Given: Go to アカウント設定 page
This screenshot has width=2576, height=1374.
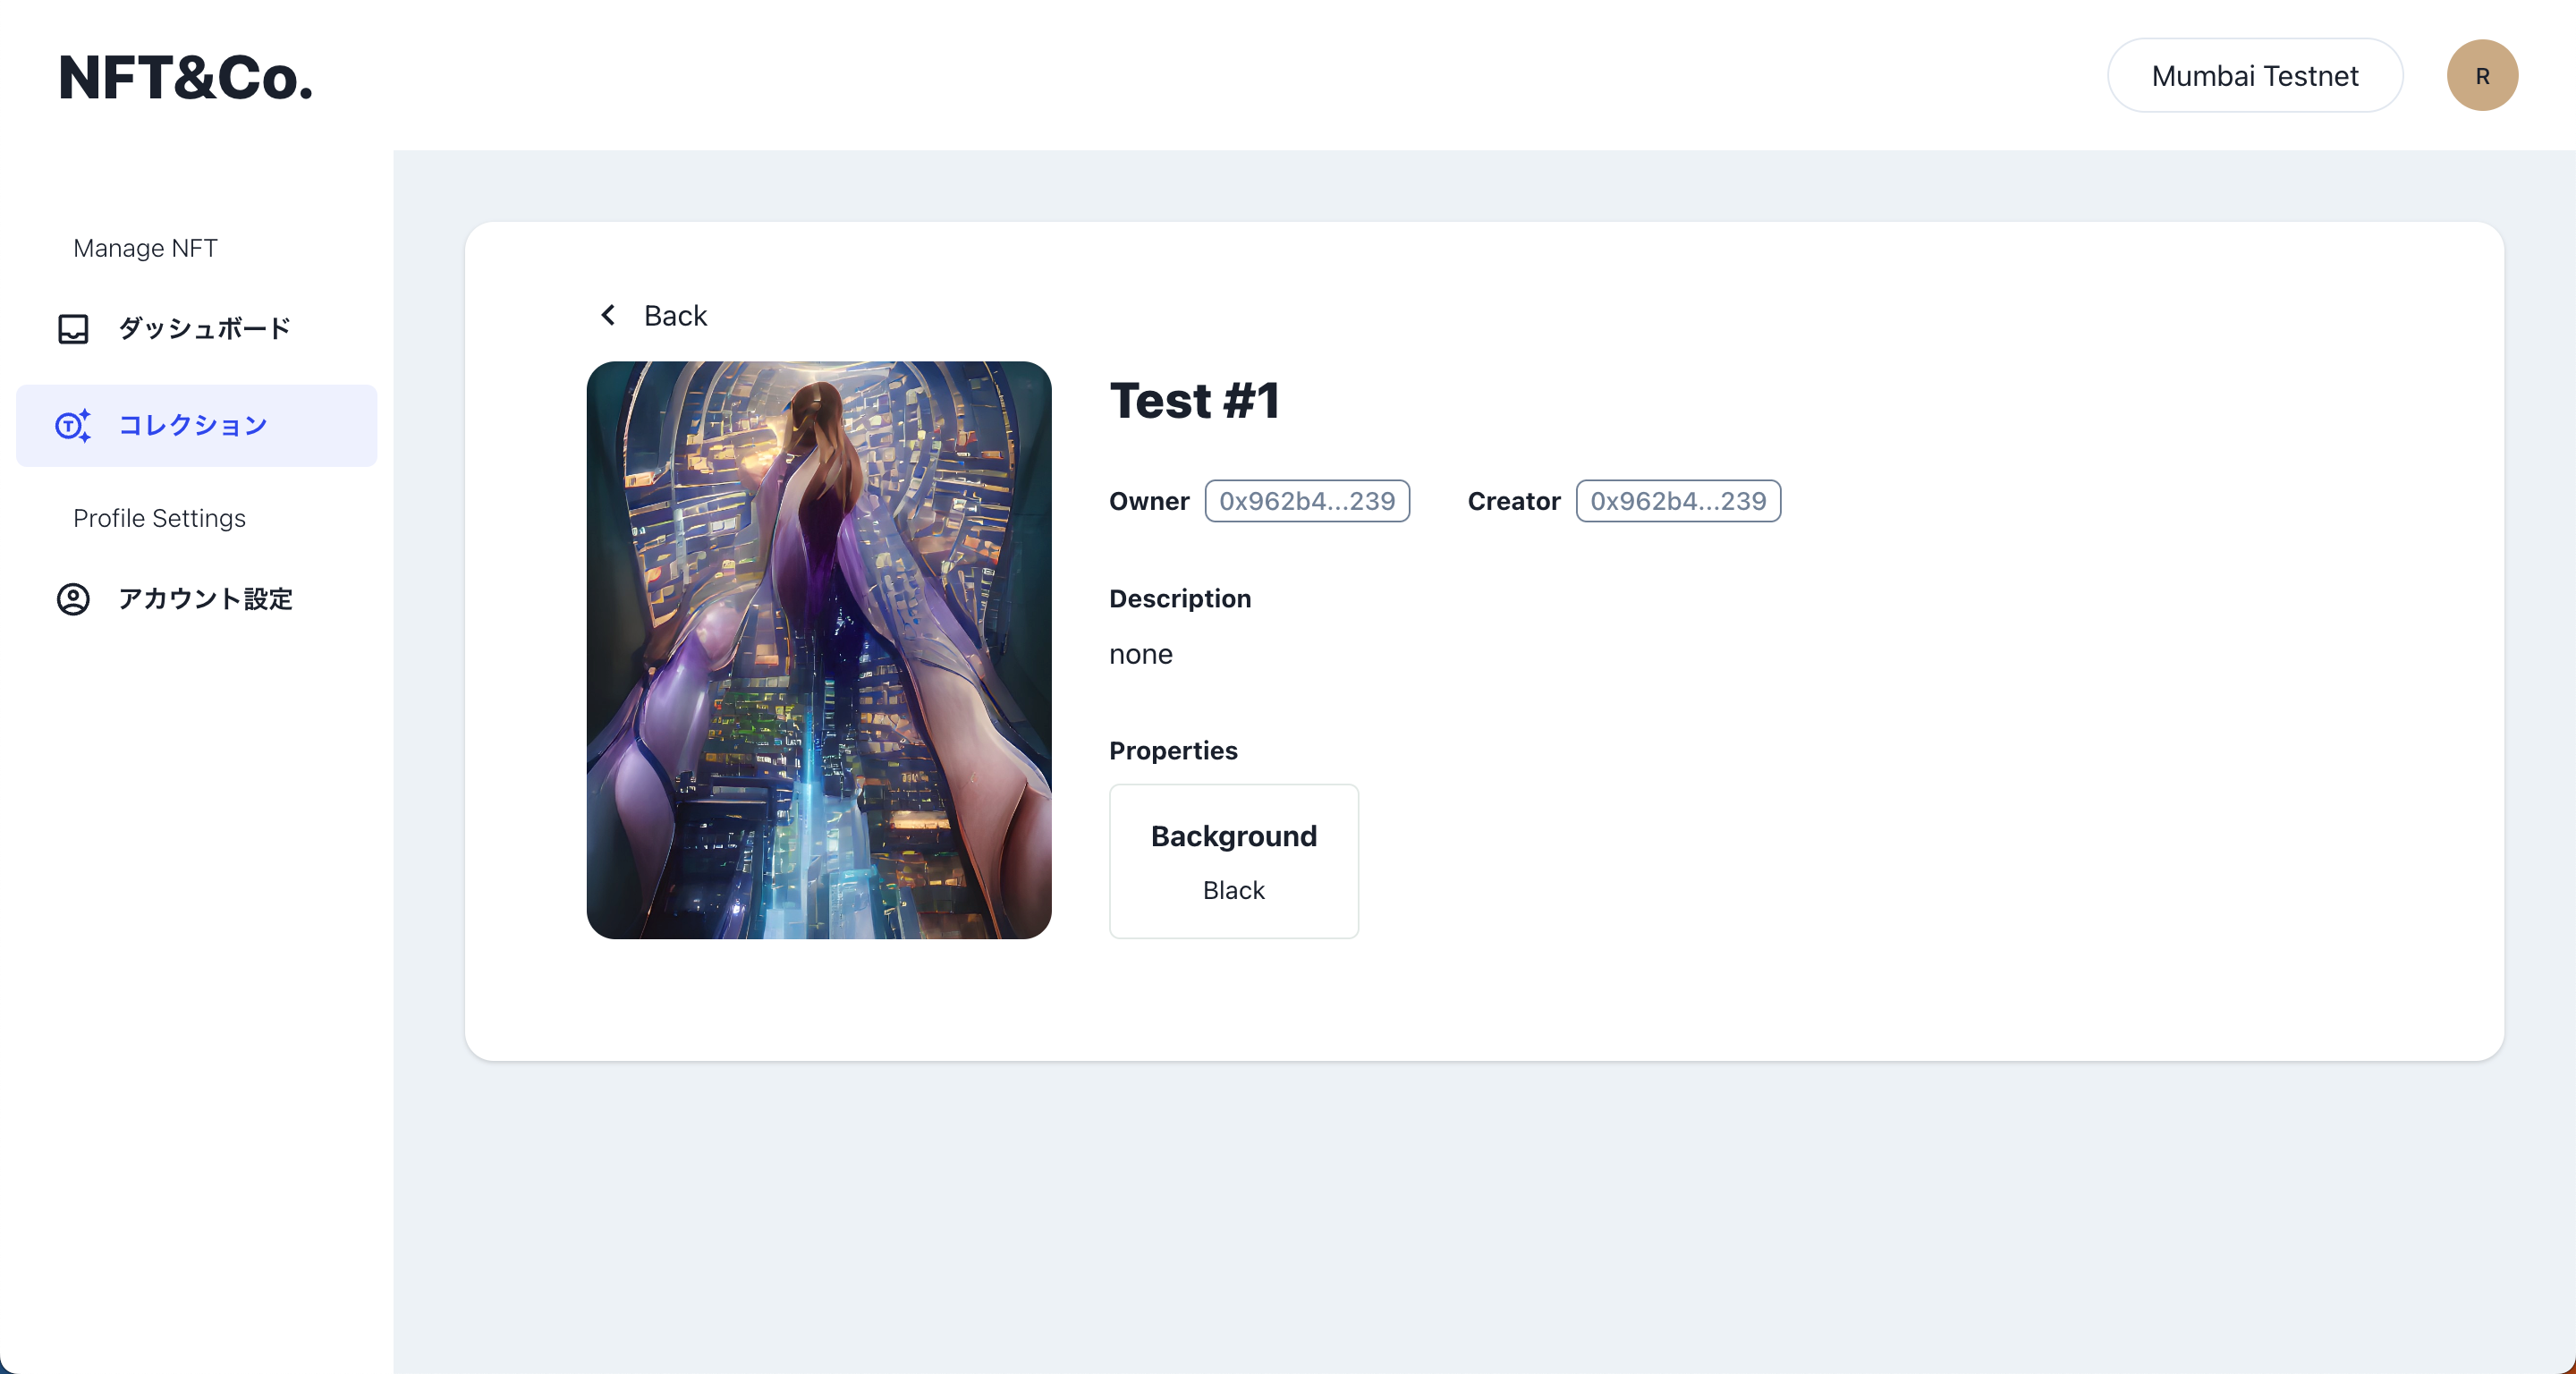Looking at the screenshot, I should point(205,599).
